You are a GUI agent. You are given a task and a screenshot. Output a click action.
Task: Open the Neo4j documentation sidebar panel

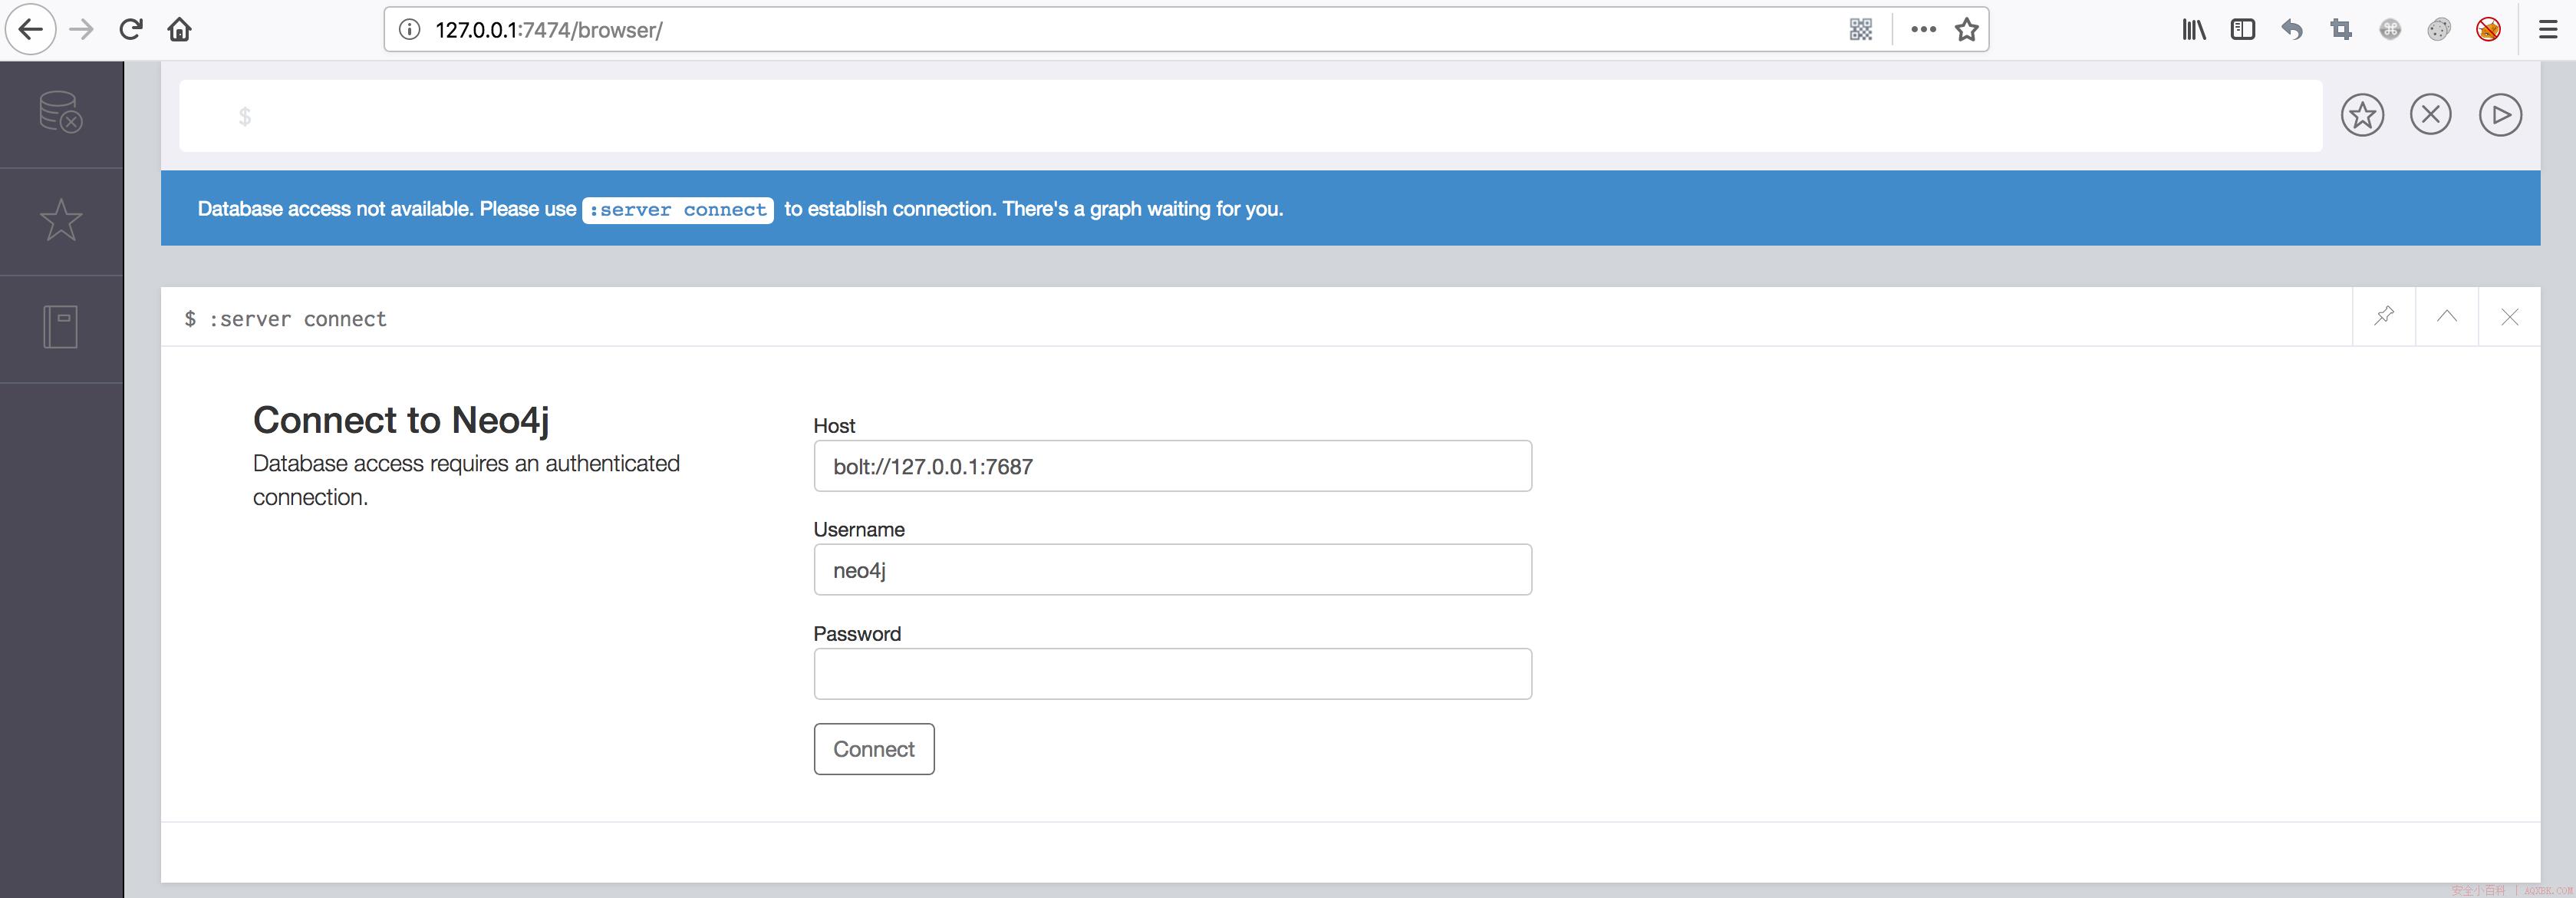pyautogui.click(x=61, y=328)
